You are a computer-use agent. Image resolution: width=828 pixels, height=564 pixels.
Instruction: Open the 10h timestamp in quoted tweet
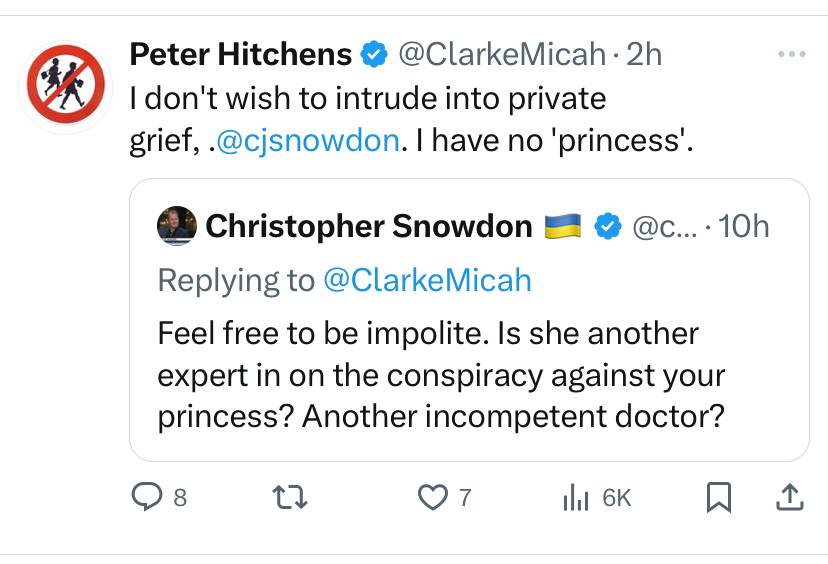click(744, 226)
